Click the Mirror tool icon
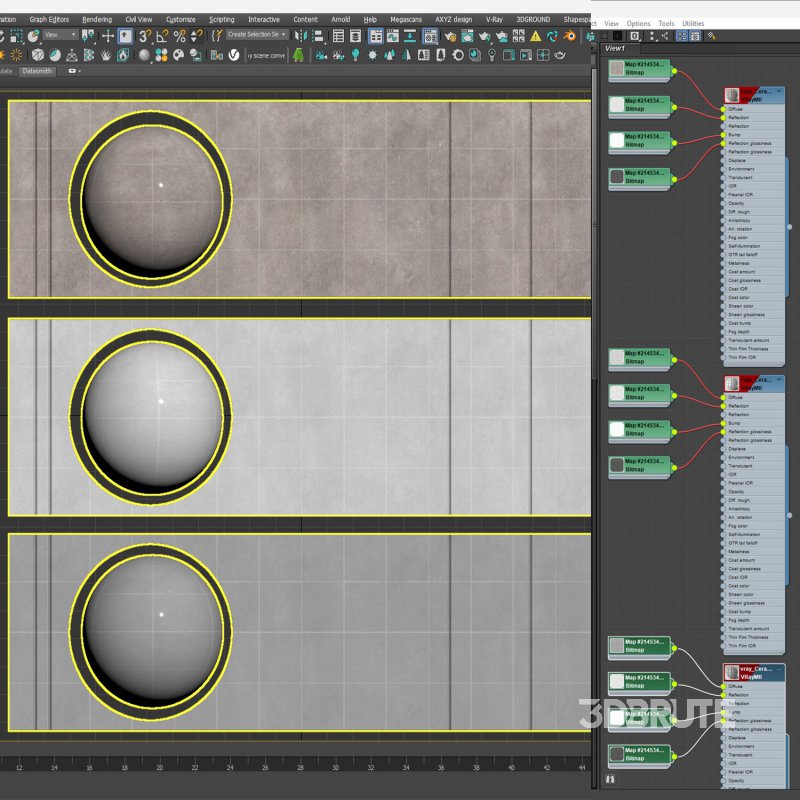The image size is (800, 800). click(x=302, y=35)
